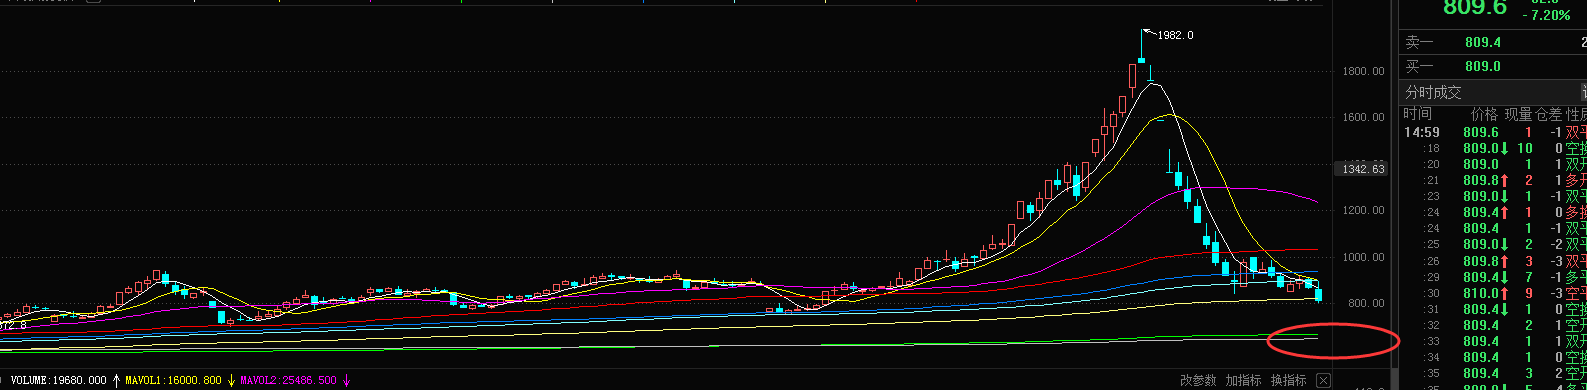The width and height of the screenshot is (1587, 390).
Task: Click the 改参数 button
Action: click(1198, 381)
